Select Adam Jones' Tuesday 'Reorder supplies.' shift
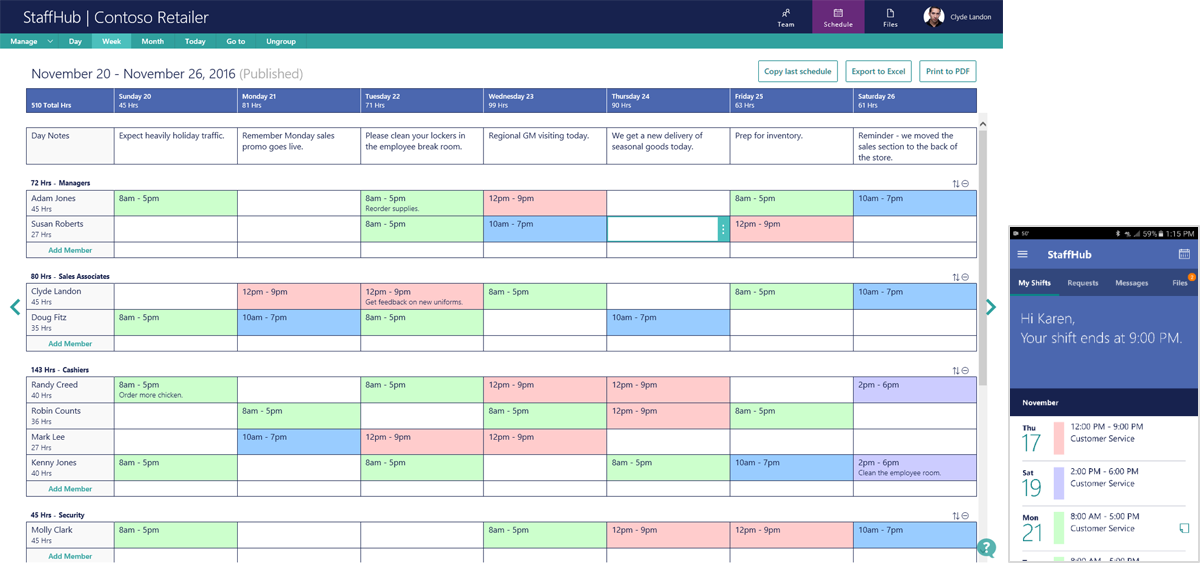The image size is (1200, 563). tap(422, 203)
